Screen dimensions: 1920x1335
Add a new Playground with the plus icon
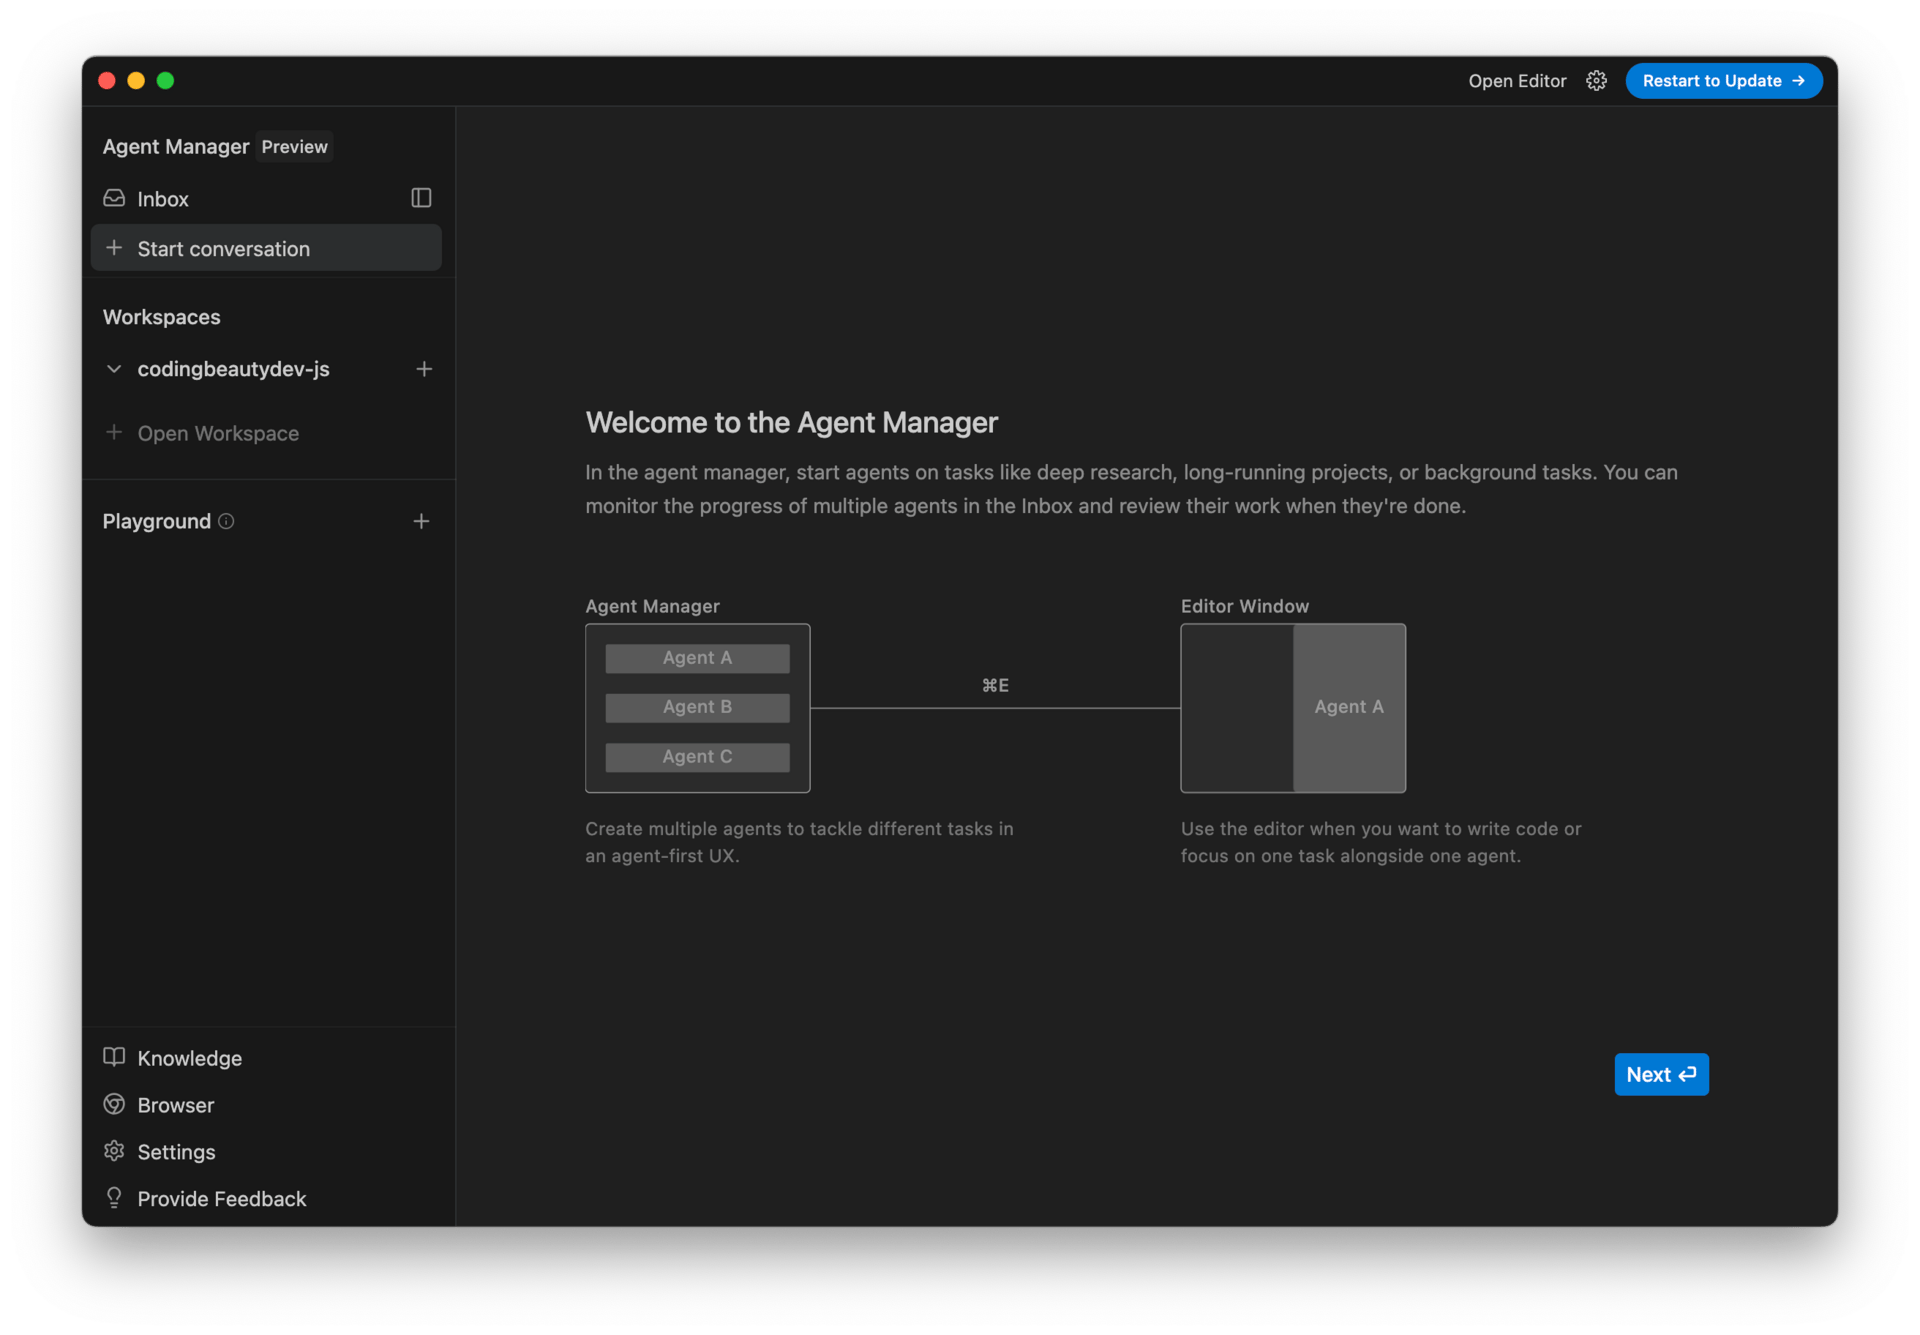click(421, 521)
